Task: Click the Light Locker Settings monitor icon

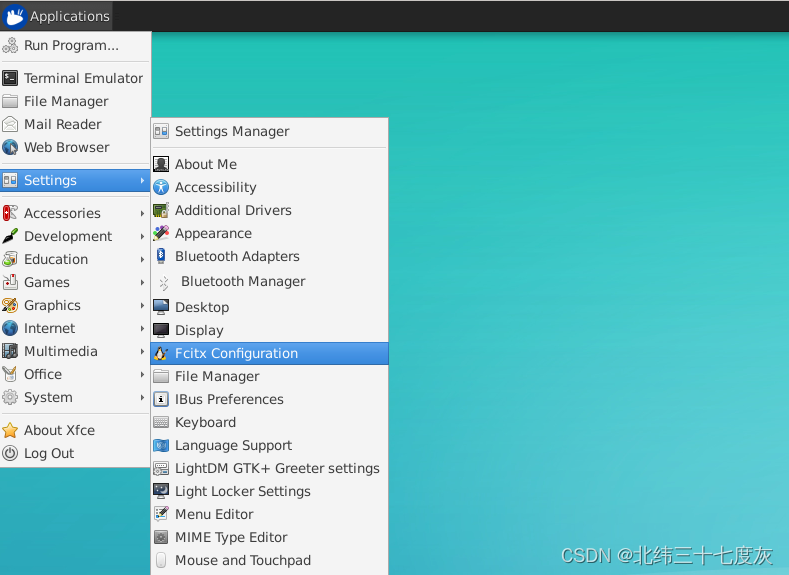Action: click(x=161, y=491)
